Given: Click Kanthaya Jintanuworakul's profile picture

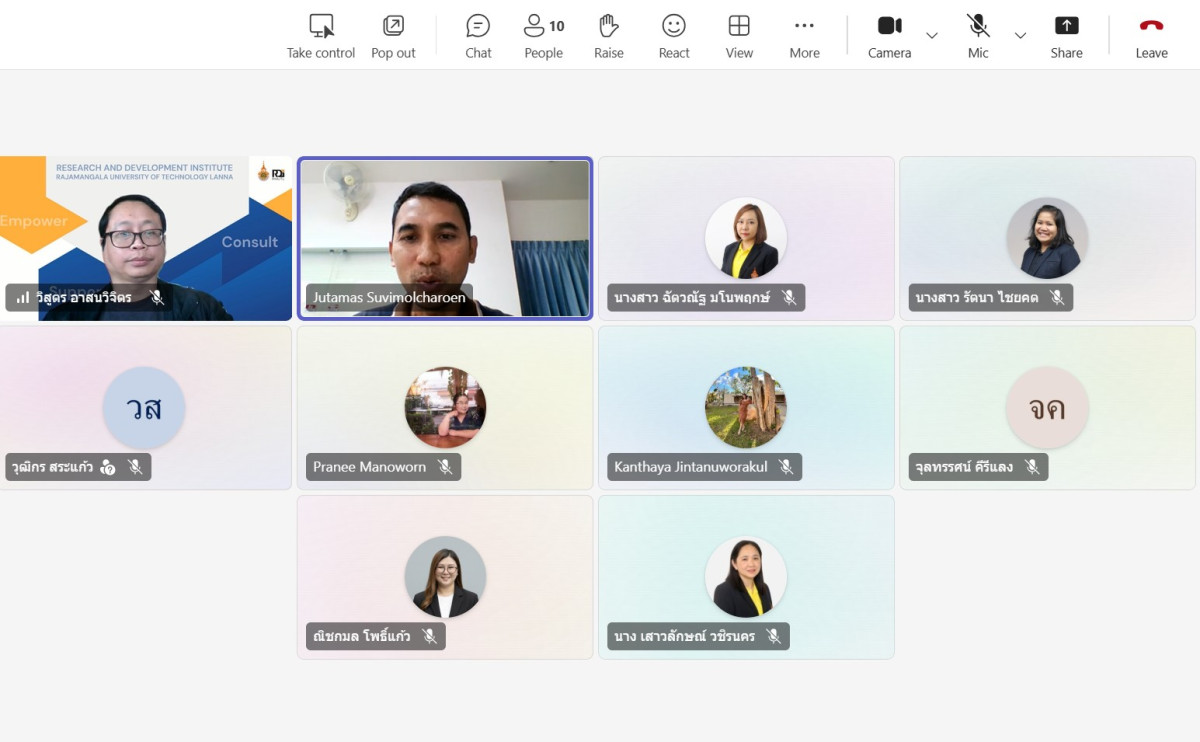Looking at the screenshot, I should 745,407.
